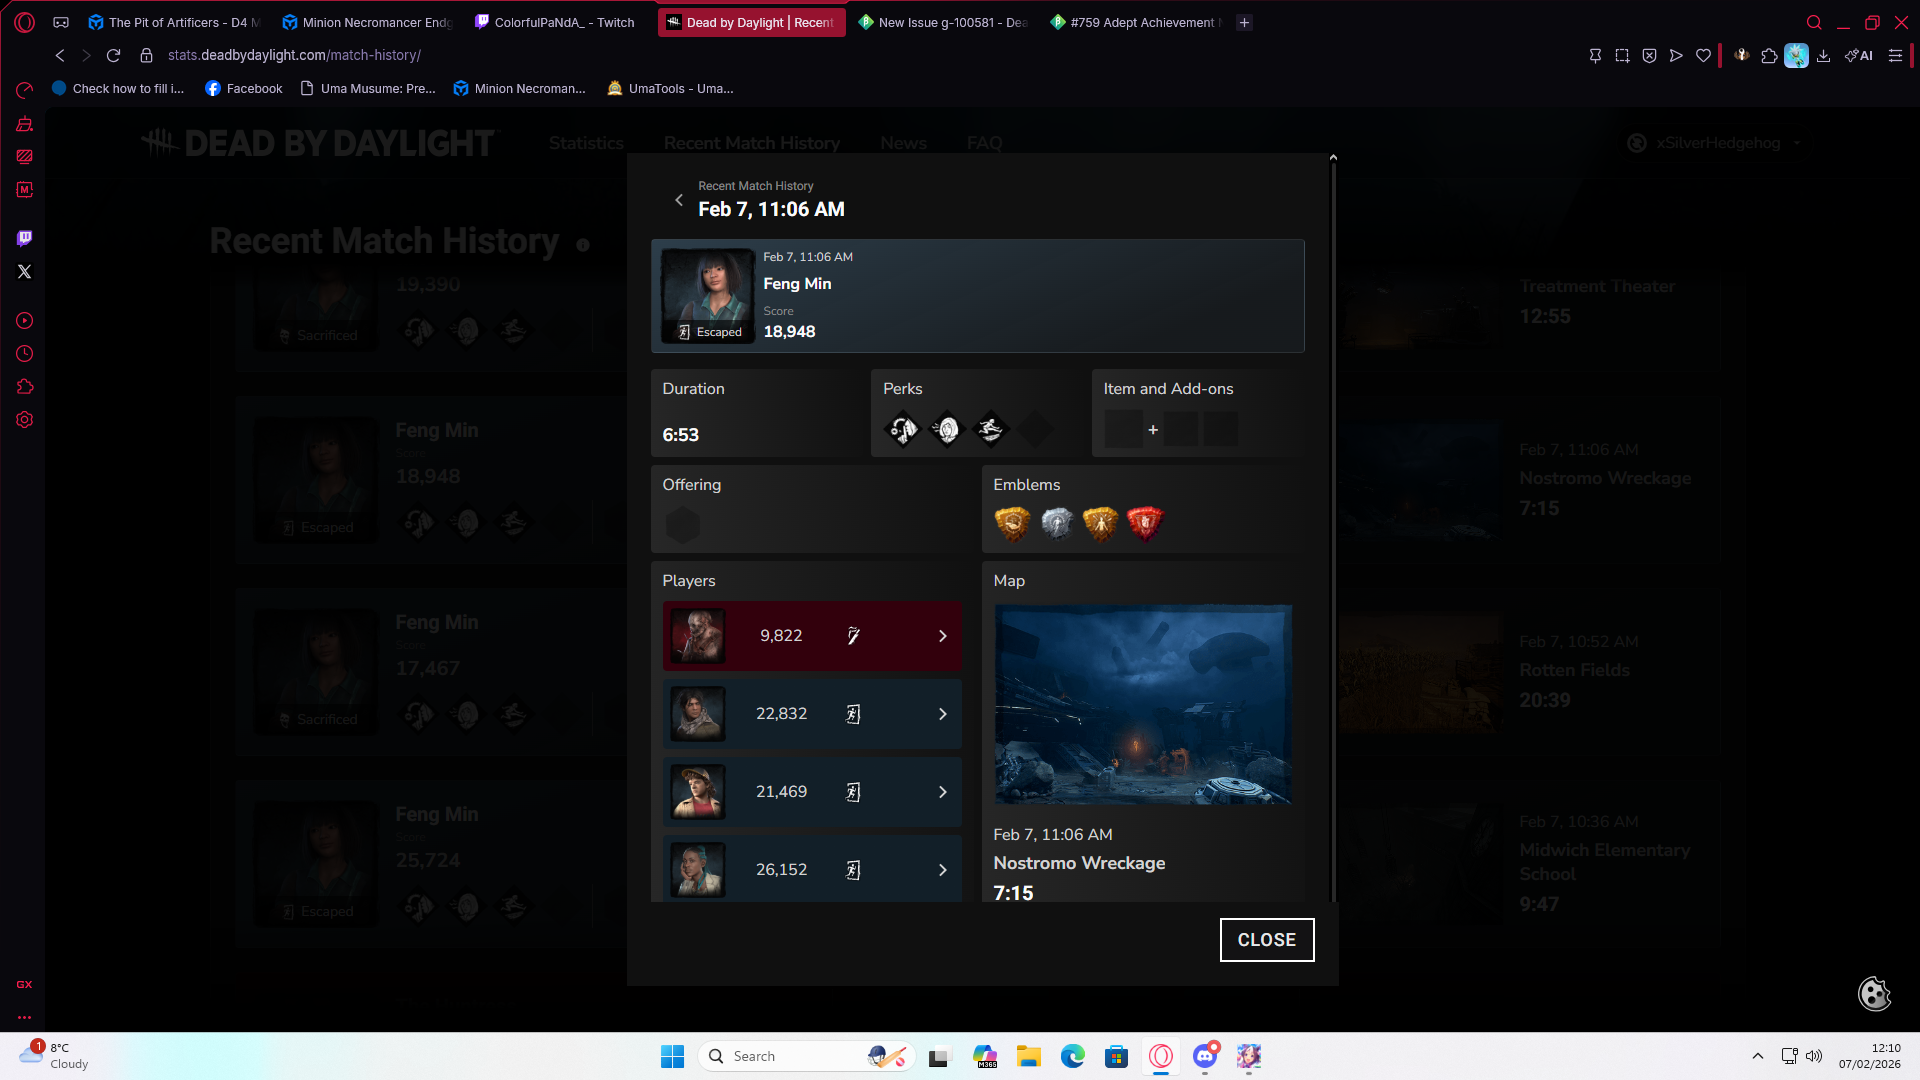This screenshot has width=1920, height=1080.
Task: Click the first perk icon in Perks
Action: (x=903, y=430)
